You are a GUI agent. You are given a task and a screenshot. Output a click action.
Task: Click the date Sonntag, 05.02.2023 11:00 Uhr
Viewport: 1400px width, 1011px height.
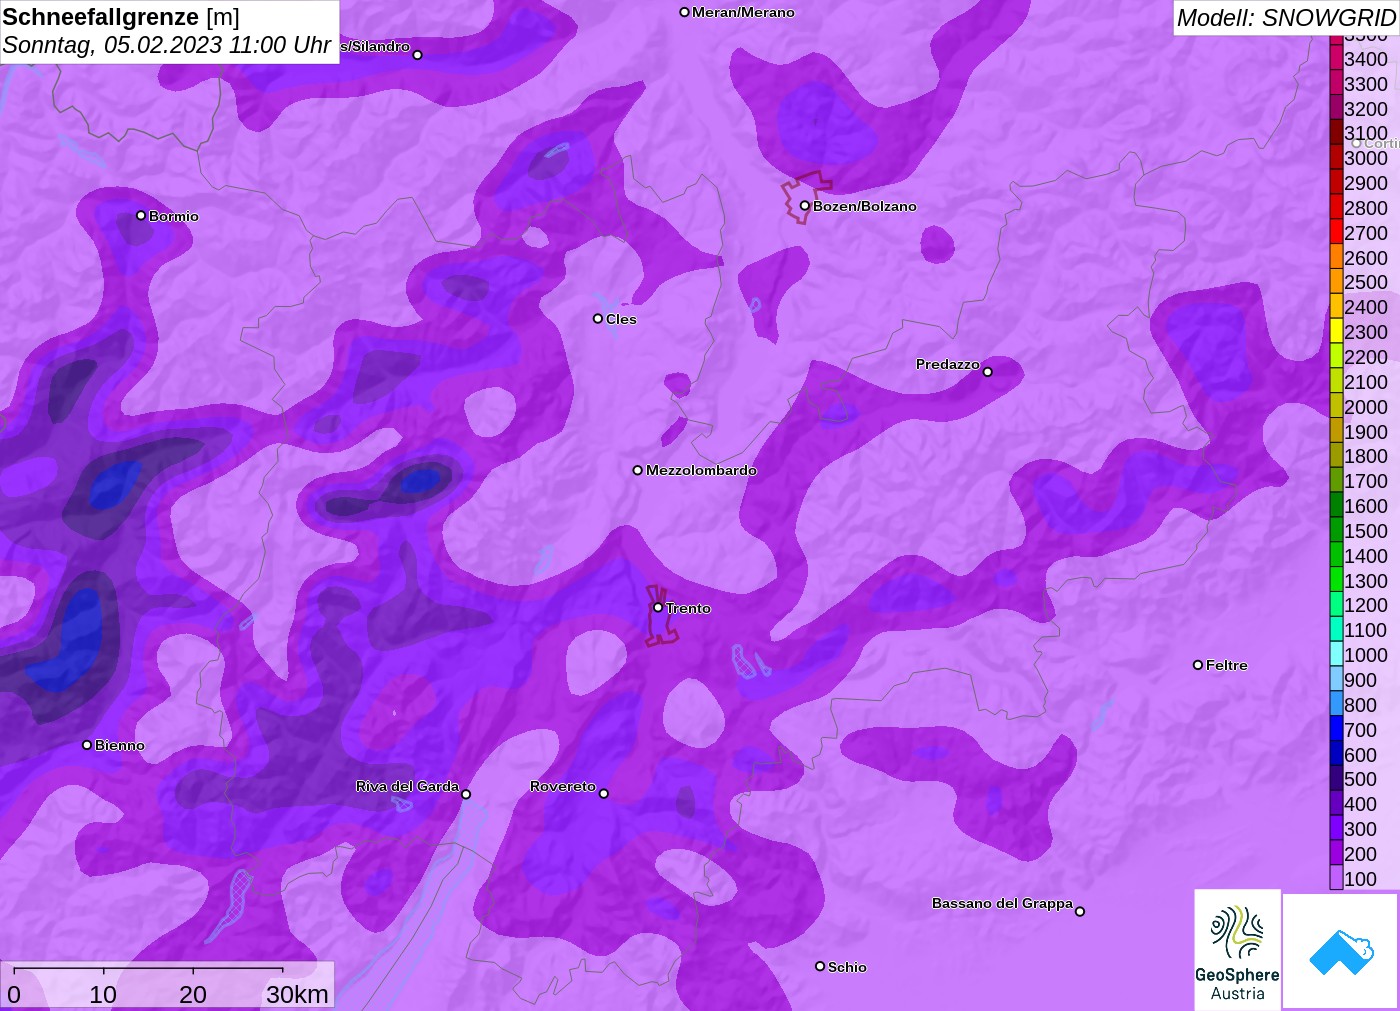tap(167, 45)
